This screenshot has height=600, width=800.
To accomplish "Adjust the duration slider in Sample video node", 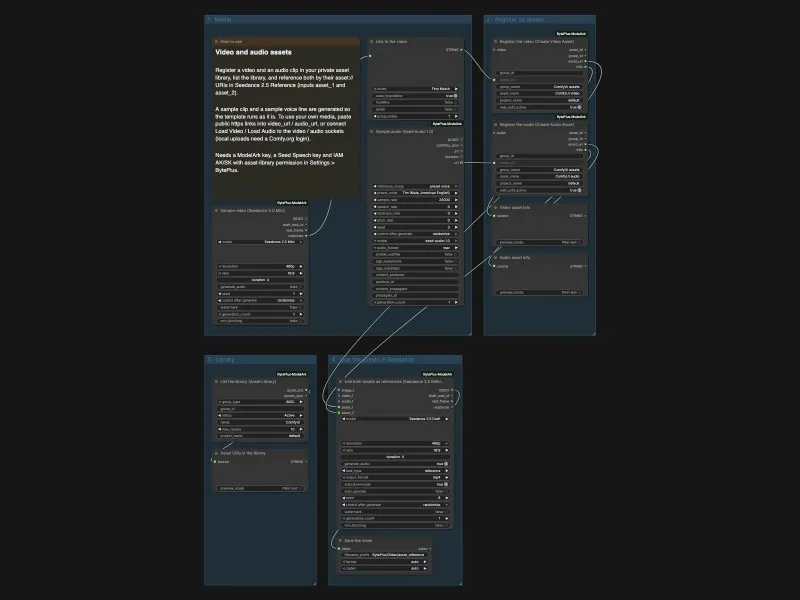I will point(260,280).
